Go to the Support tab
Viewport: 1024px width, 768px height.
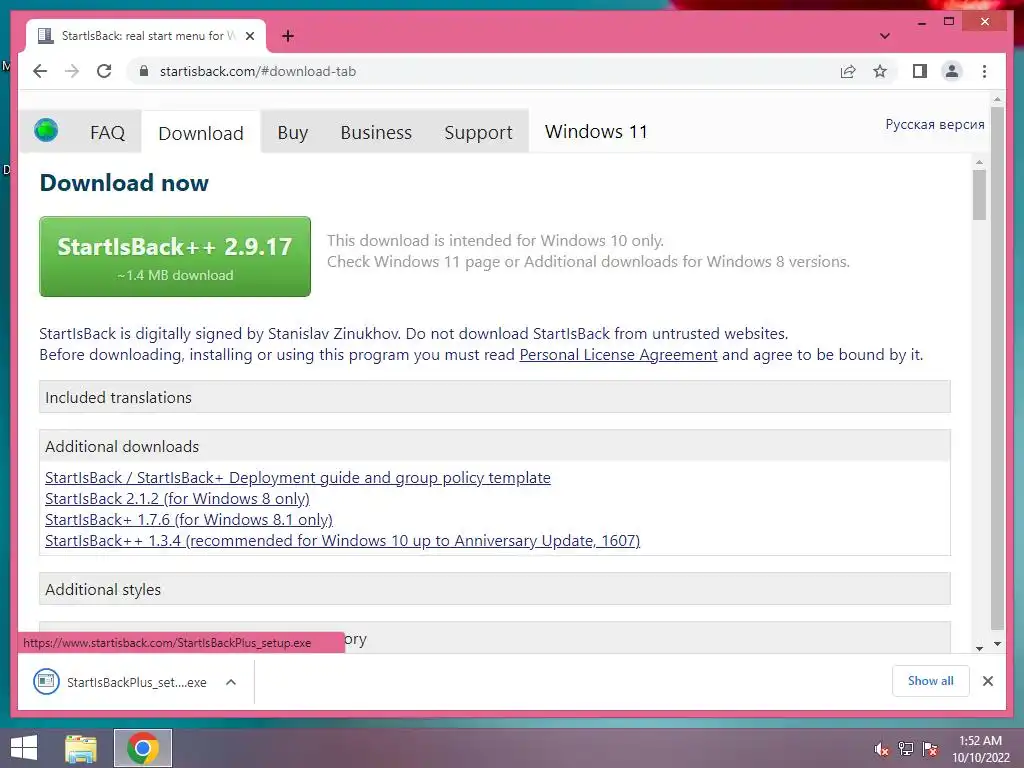click(x=478, y=133)
